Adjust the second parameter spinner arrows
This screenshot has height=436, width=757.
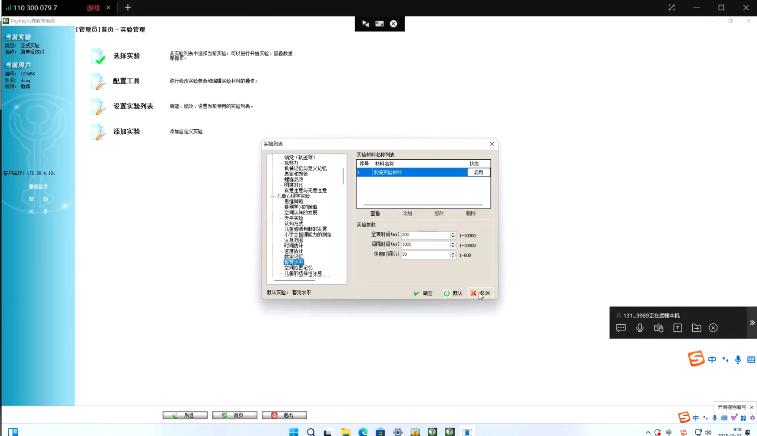click(x=453, y=244)
